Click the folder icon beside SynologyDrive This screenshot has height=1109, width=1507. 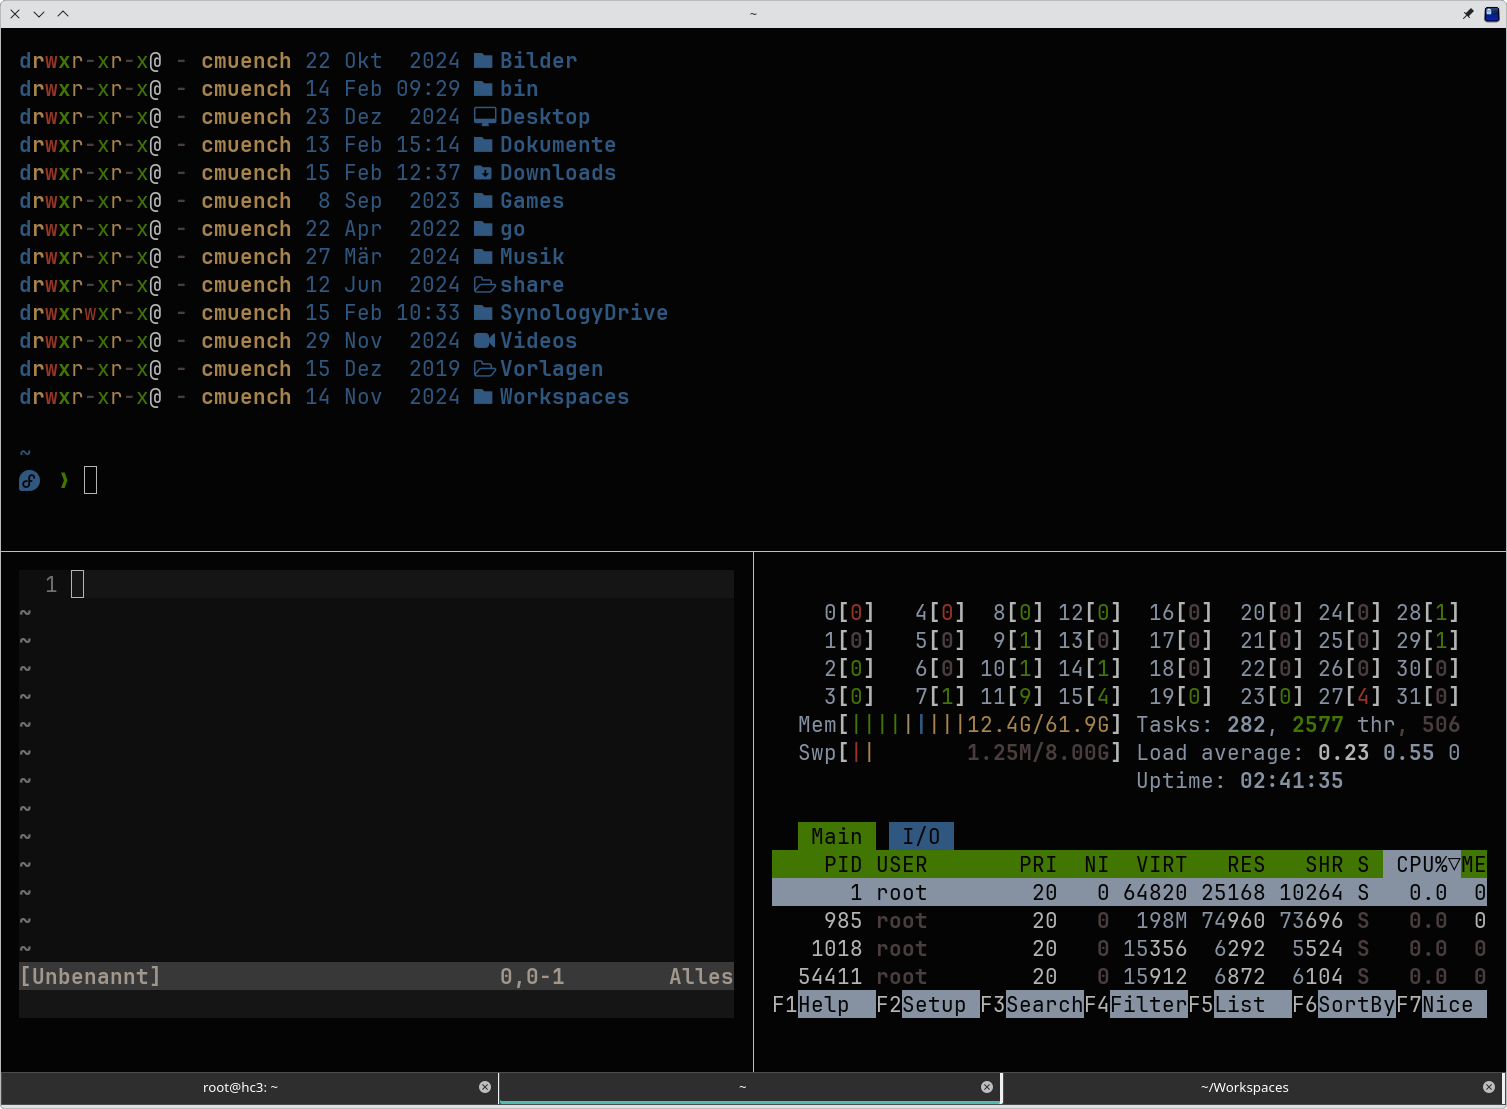coord(483,313)
